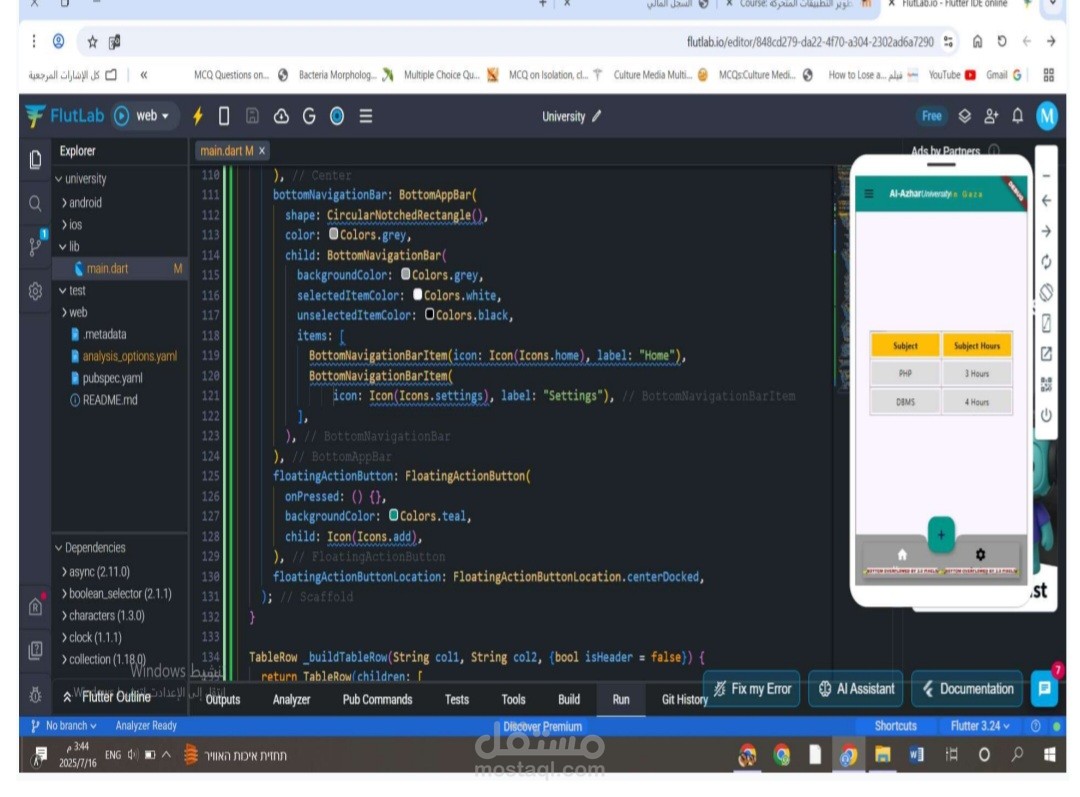Switch to the Analyzer tab
Image resolution: width=1080 pixels, height=797 pixels.
click(x=291, y=699)
